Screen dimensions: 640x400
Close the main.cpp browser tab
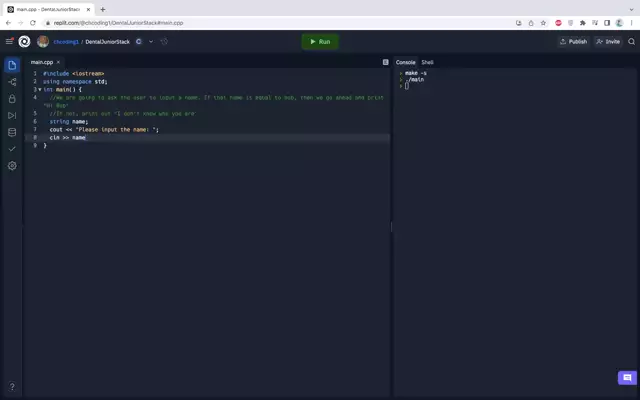(x=88, y=9)
